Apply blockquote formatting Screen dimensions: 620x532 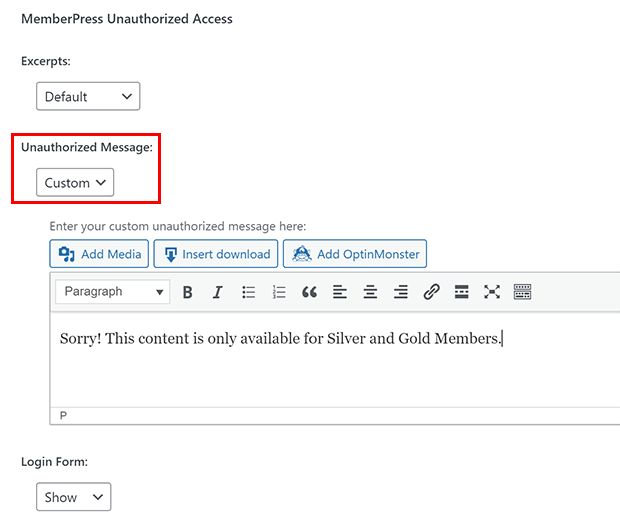tap(309, 292)
